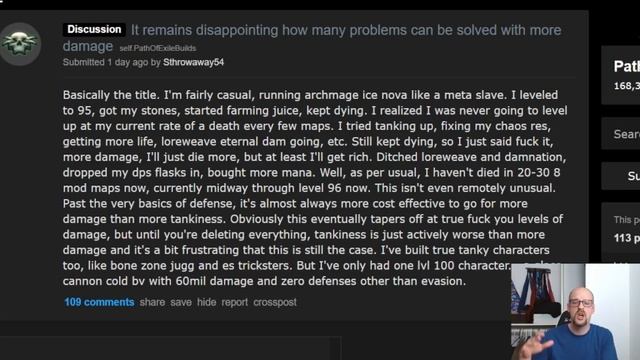640x360 pixels.
Task: Click the sidebar subscriber count 168
Action: (627, 86)
